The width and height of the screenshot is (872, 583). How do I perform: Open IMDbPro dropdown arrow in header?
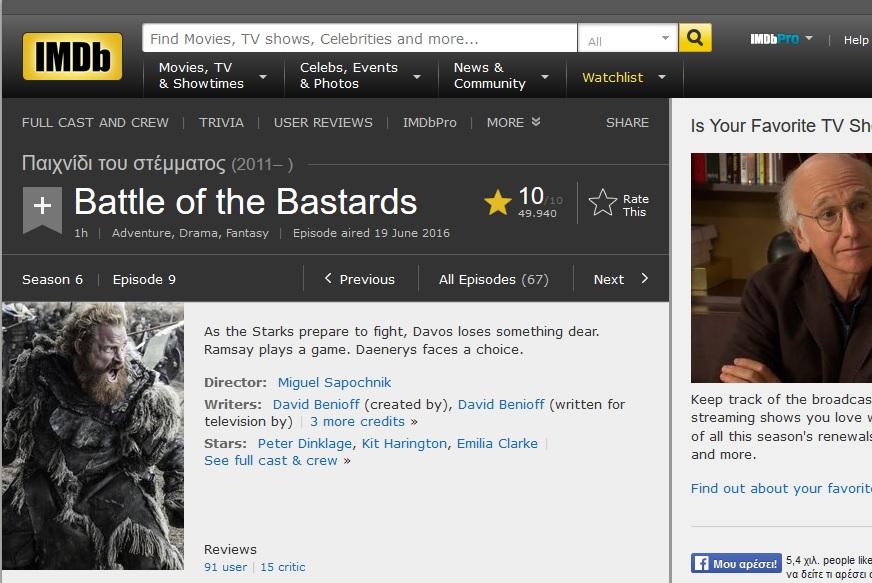(x=809, y=38)
